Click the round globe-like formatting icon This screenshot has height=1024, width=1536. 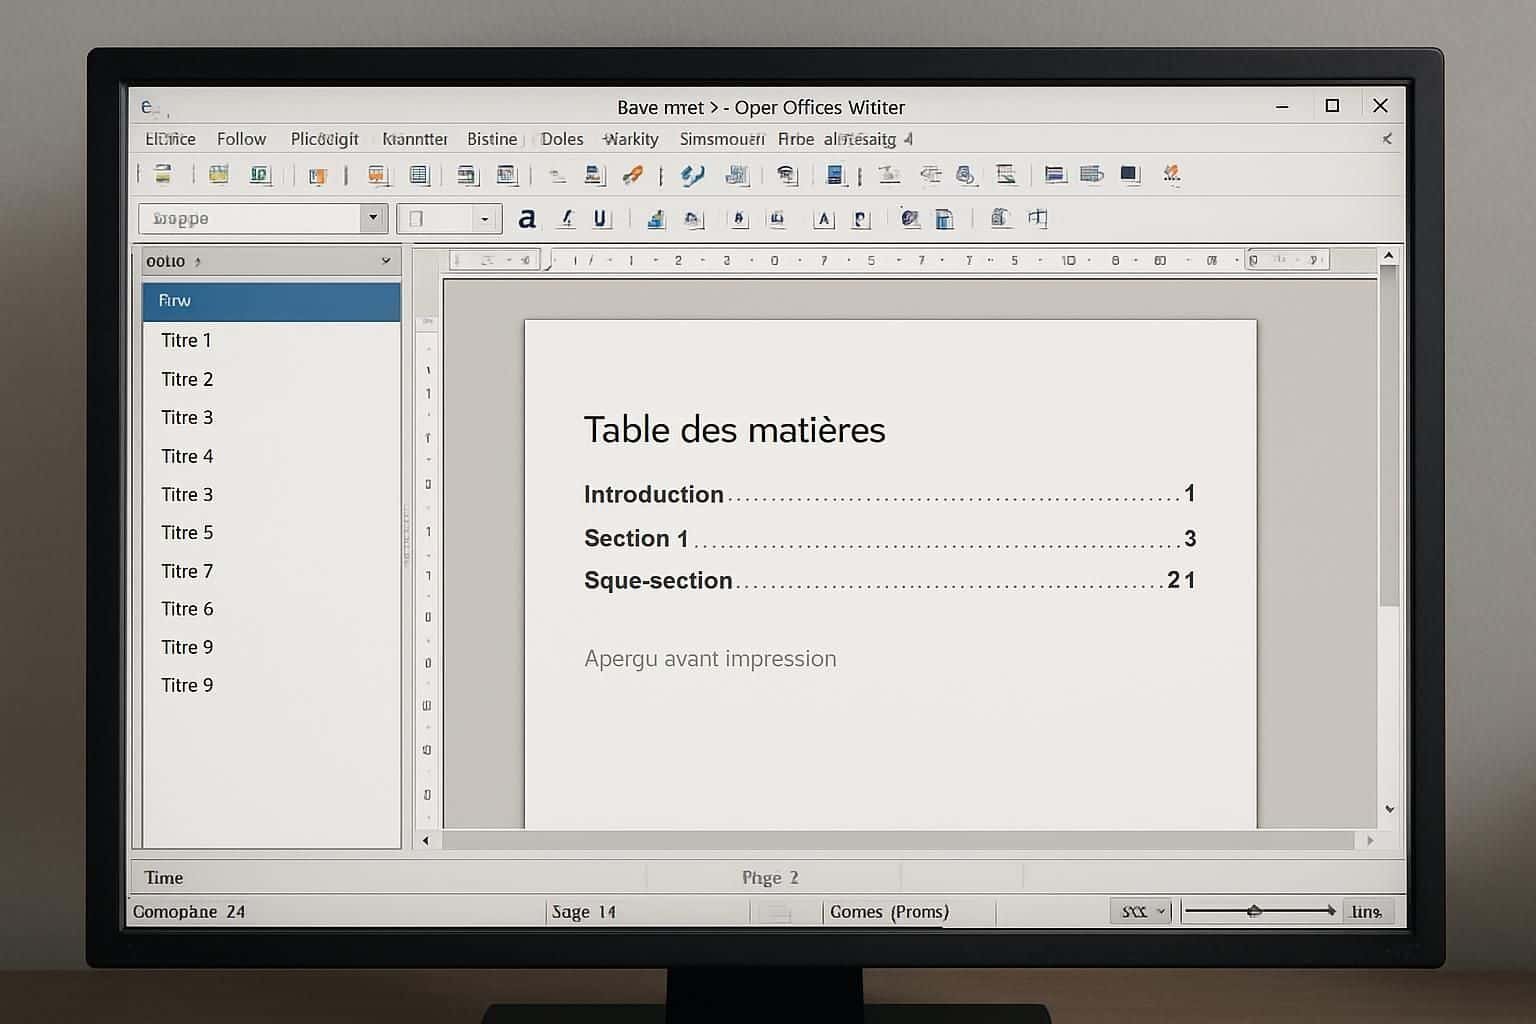(x=909, y=218)
